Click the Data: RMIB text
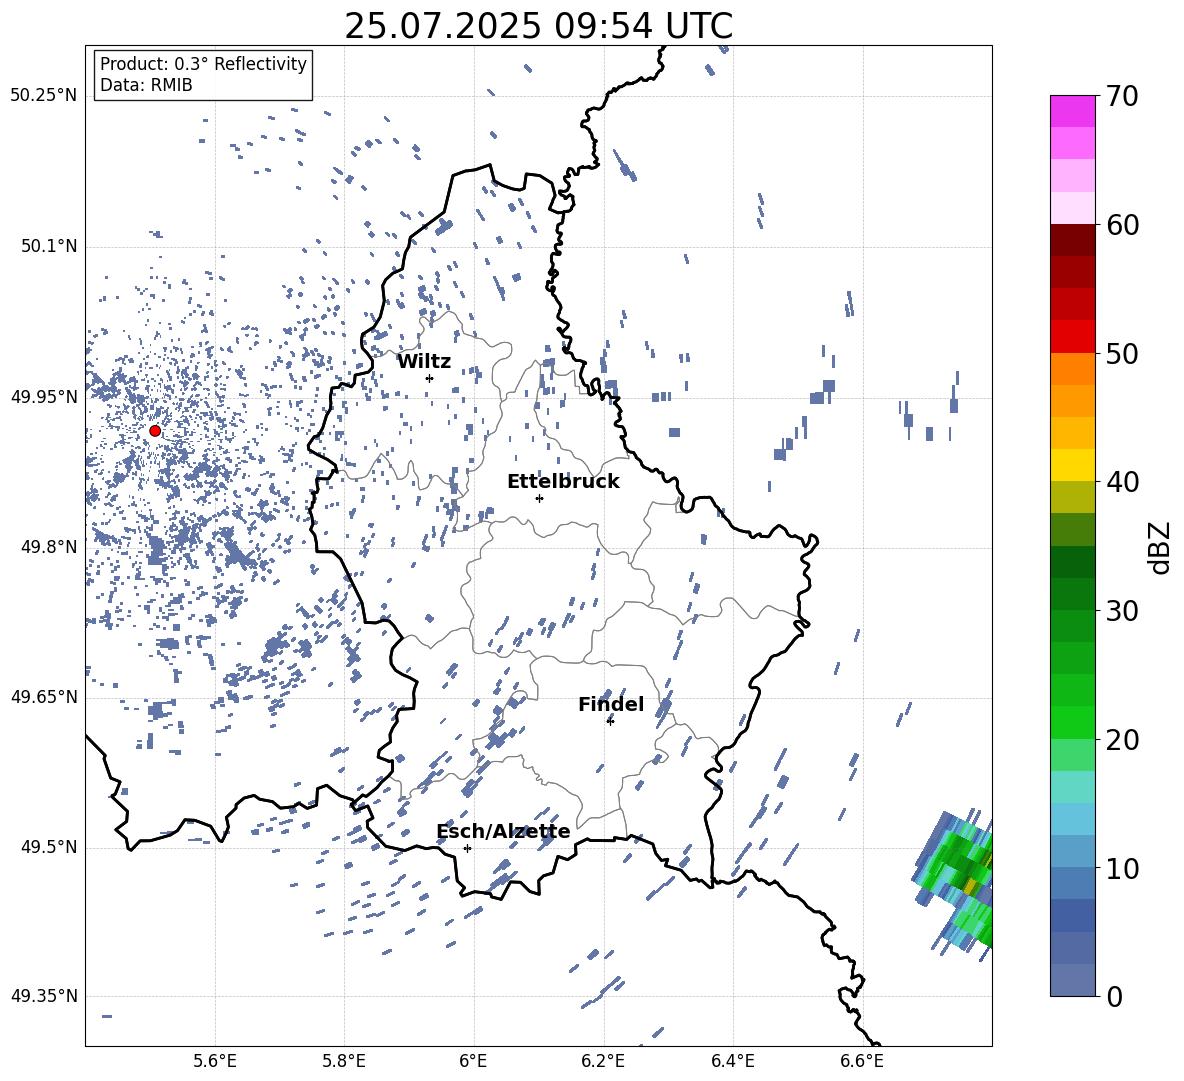 click(x=146, y=85)
